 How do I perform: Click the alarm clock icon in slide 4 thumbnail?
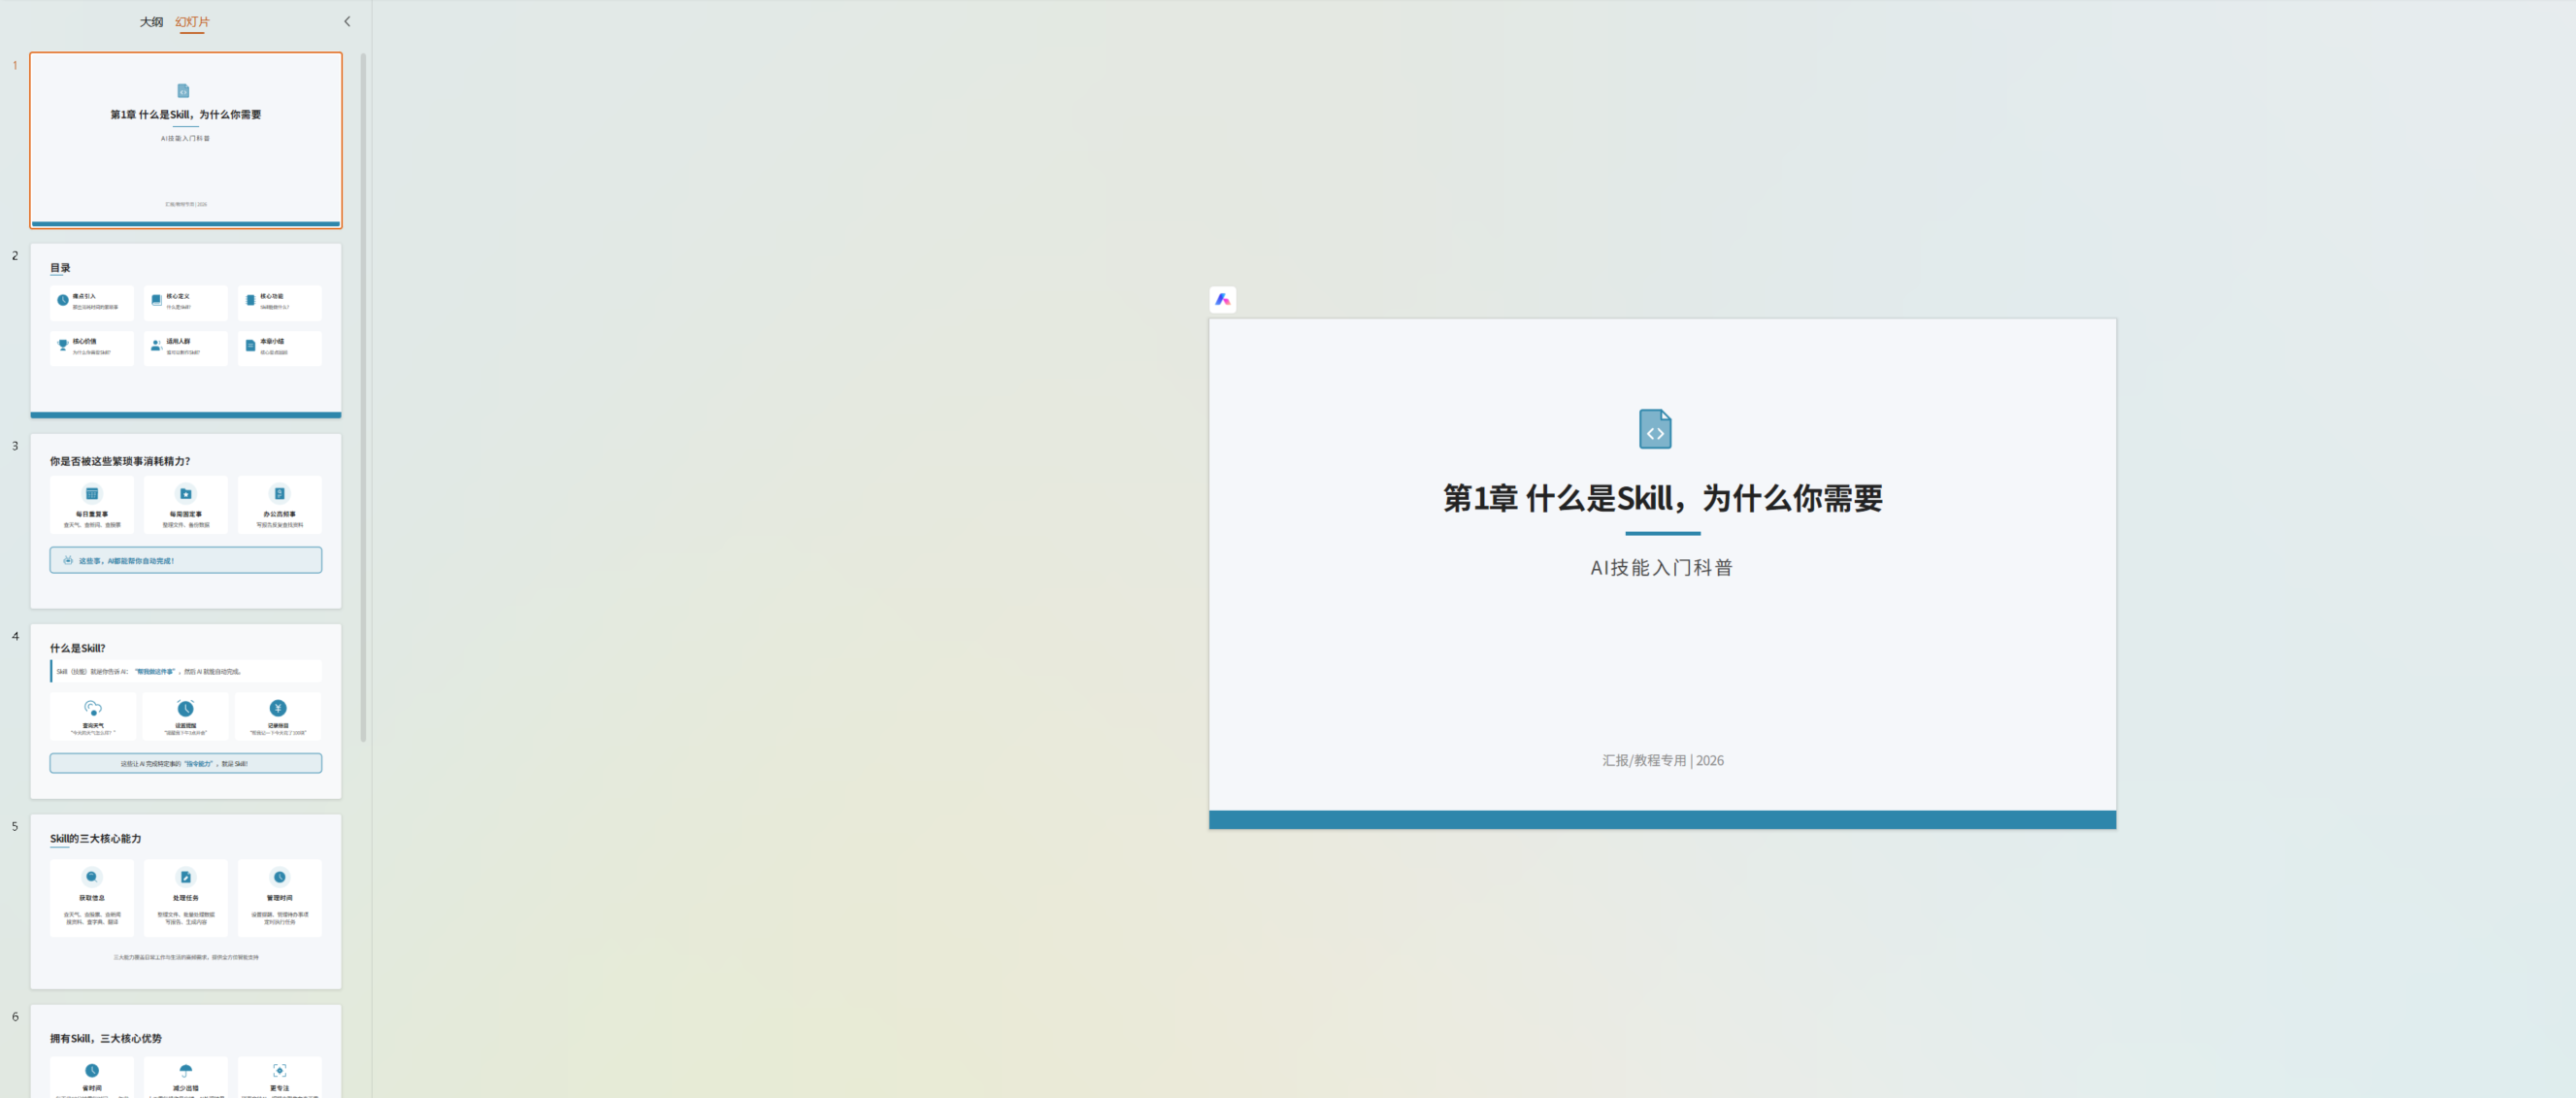pyautogui.click(x=186, y=708)
